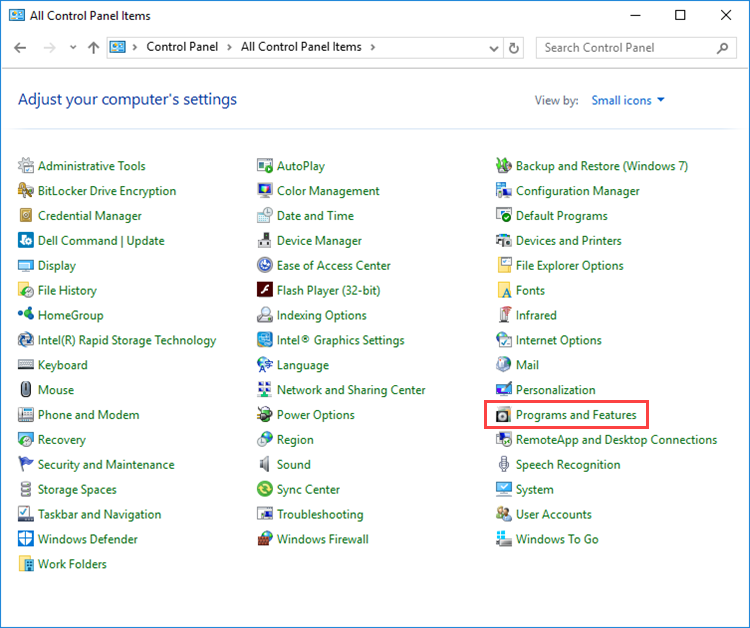Open the View by Small icons dropdown
The height and width of the screenshot is (628, 750).
628,100
